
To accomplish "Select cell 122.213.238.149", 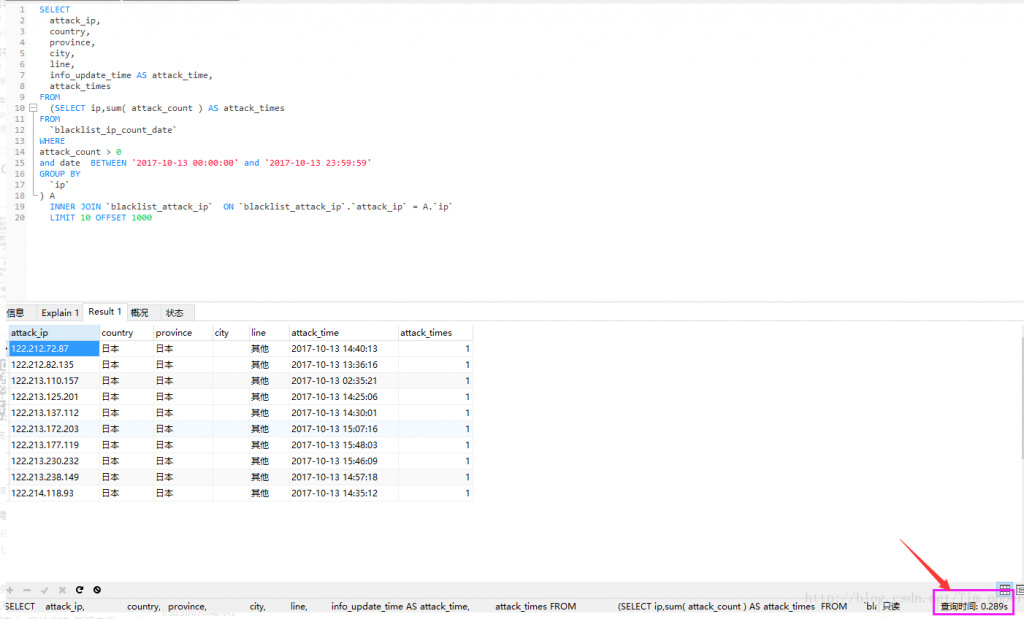I will pos(54,477).
